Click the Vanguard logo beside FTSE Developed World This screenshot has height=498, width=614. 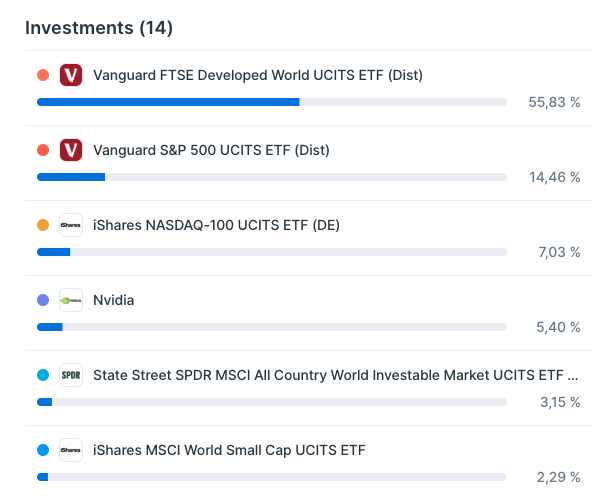coord(71,75)
